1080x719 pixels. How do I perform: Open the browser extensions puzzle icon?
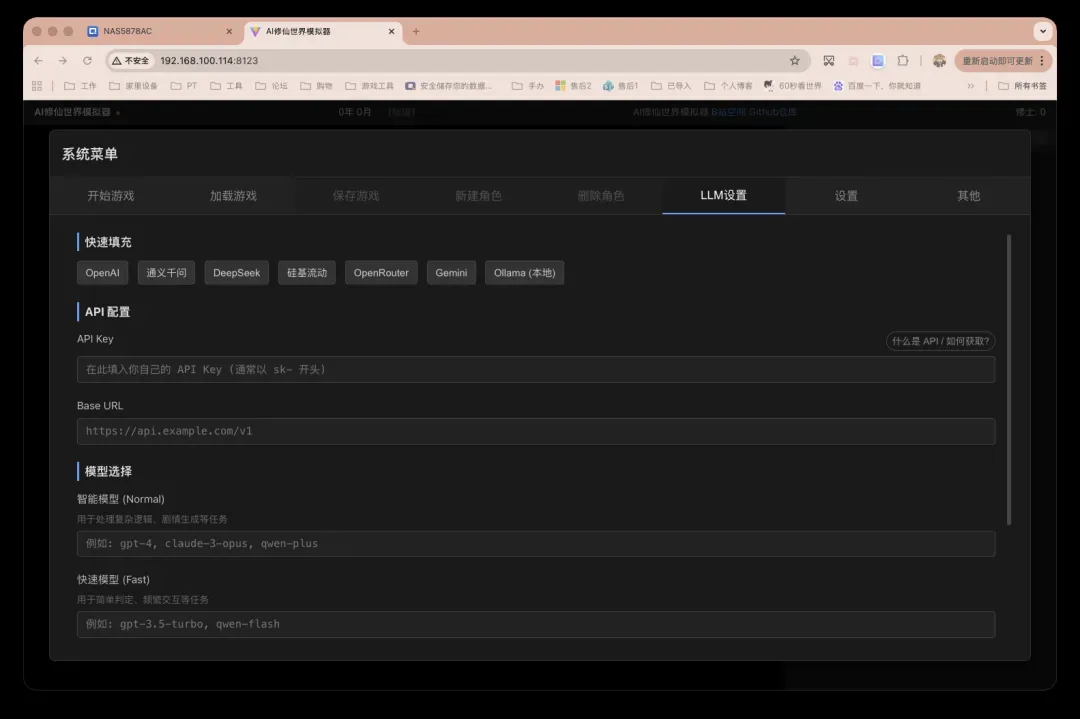pyautogui.click(x=903, y=61)
